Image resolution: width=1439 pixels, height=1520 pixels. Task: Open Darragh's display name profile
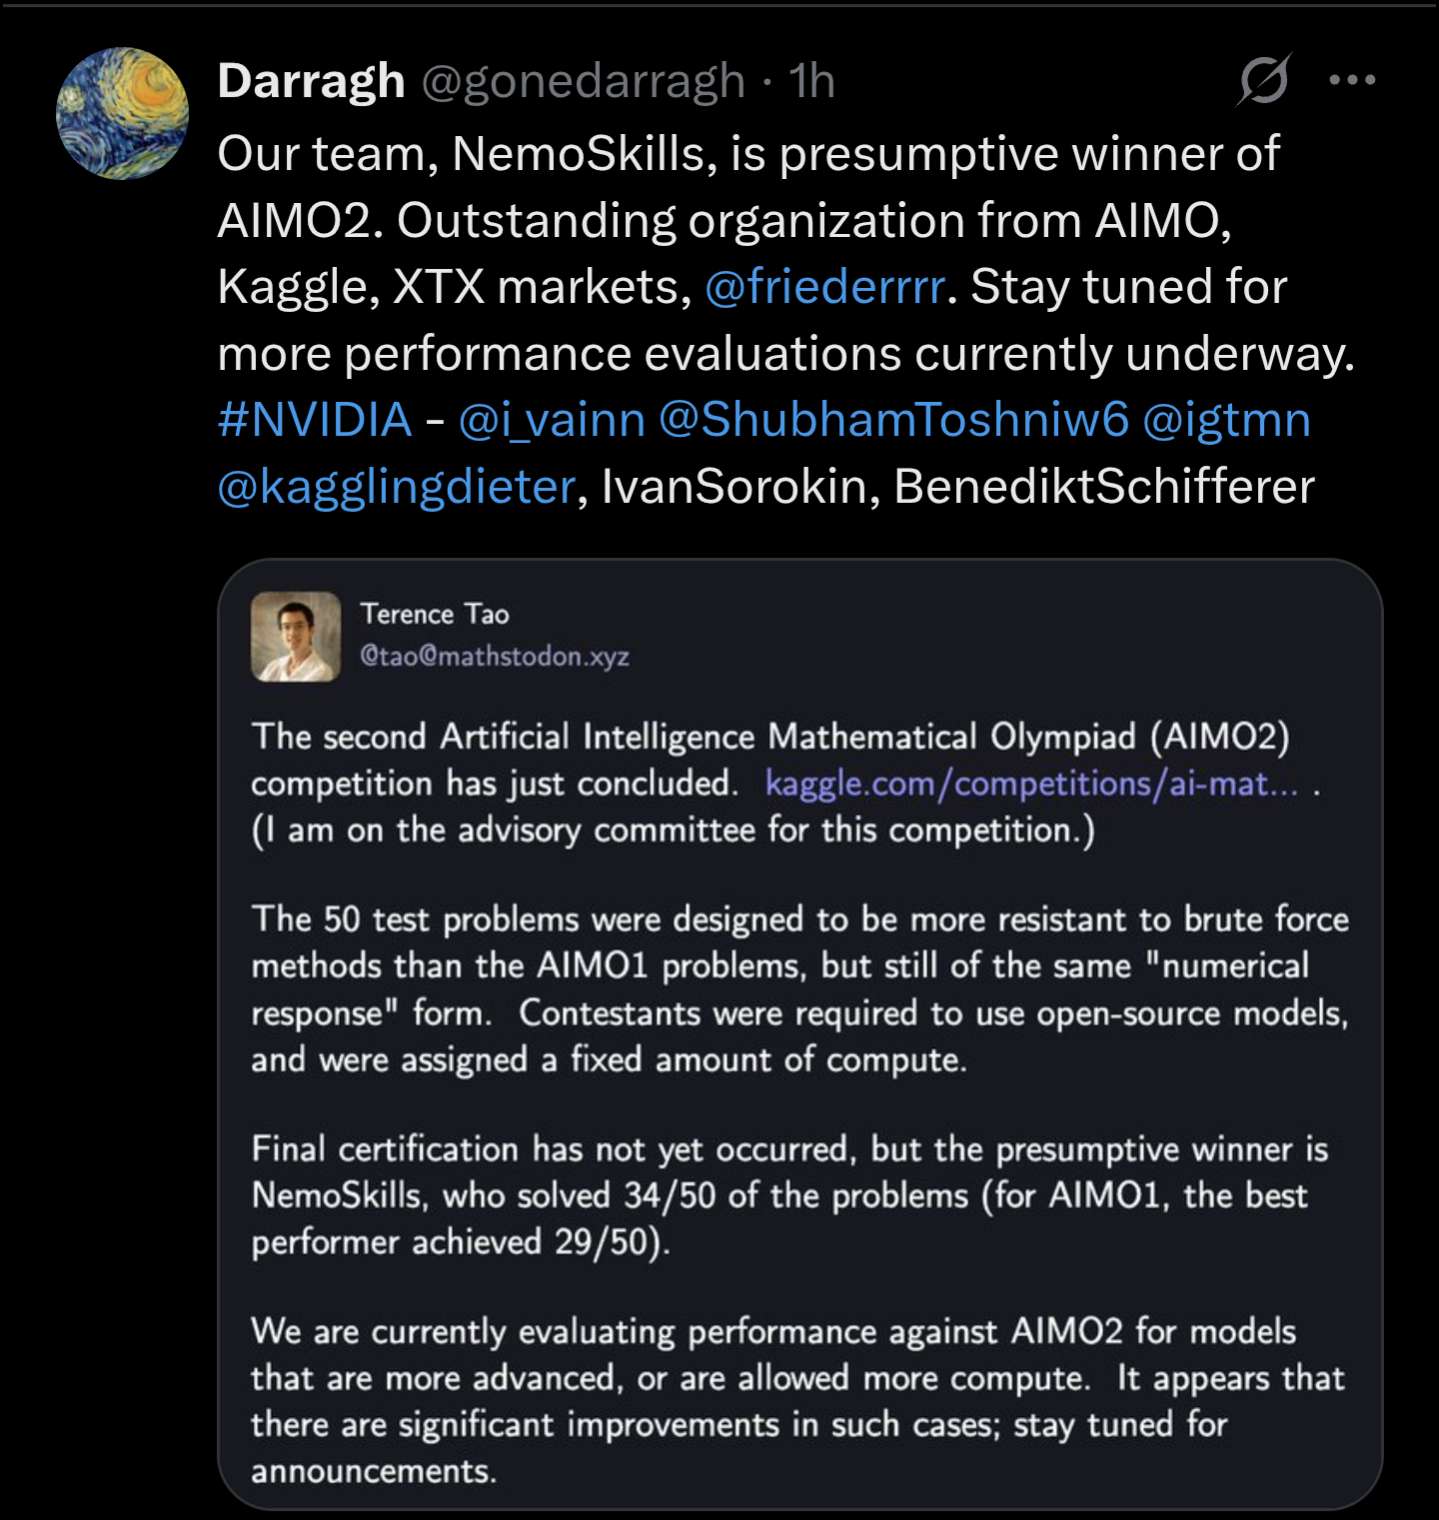[x=311, y=81]
